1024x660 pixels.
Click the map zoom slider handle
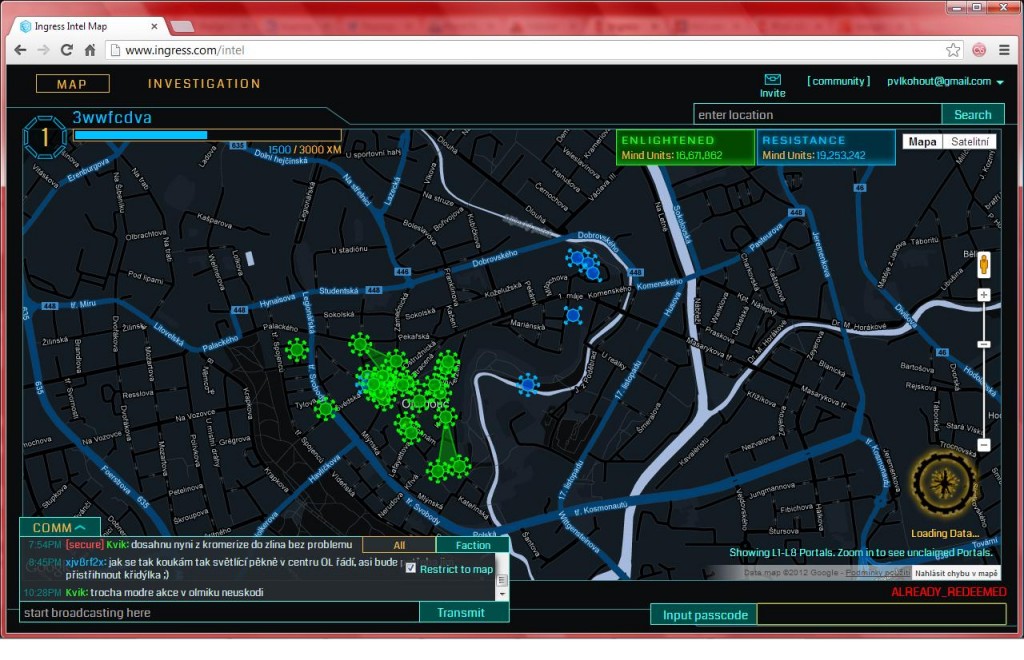984,344
